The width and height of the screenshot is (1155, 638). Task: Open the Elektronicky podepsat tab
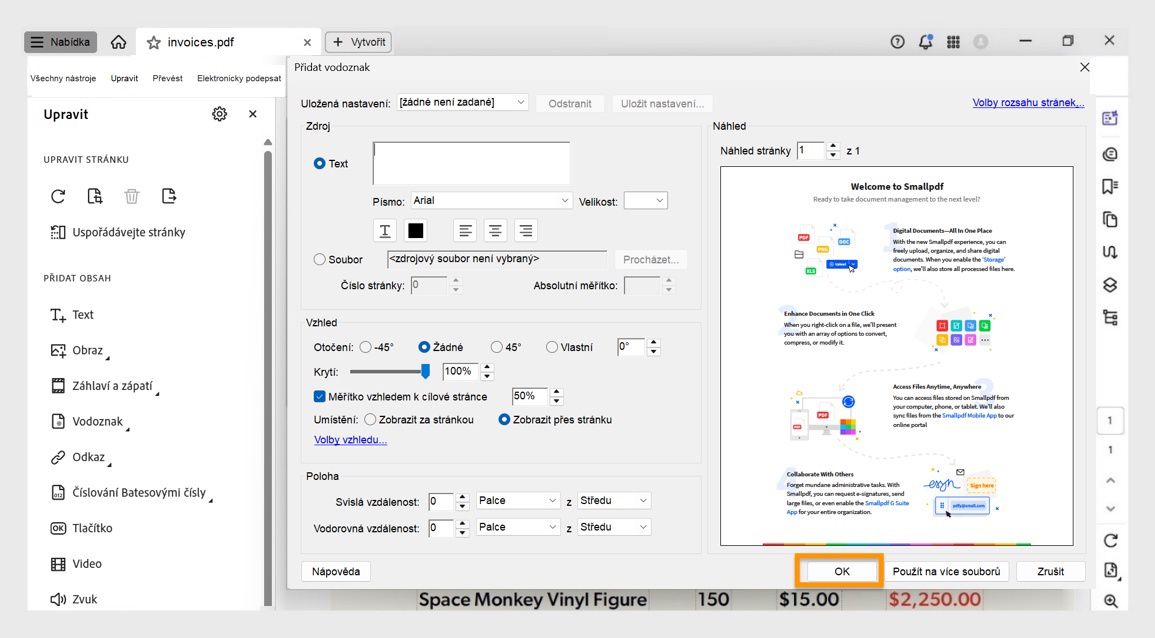[x=239, y=78]
